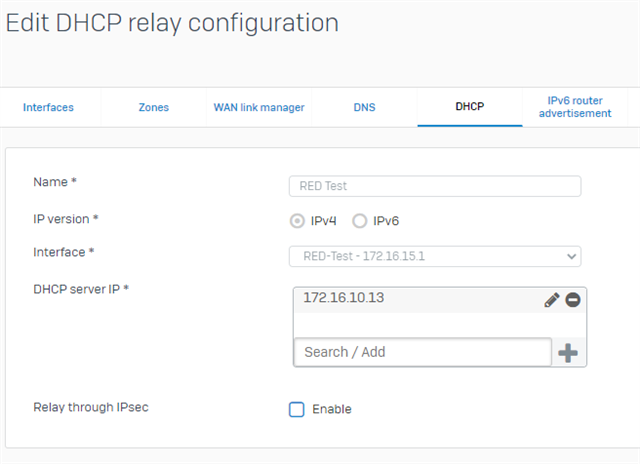Enable the Relay through IPsec checkbox
Image resolution: width=640 pixels, height=464 pixels.
coord(297,409)
